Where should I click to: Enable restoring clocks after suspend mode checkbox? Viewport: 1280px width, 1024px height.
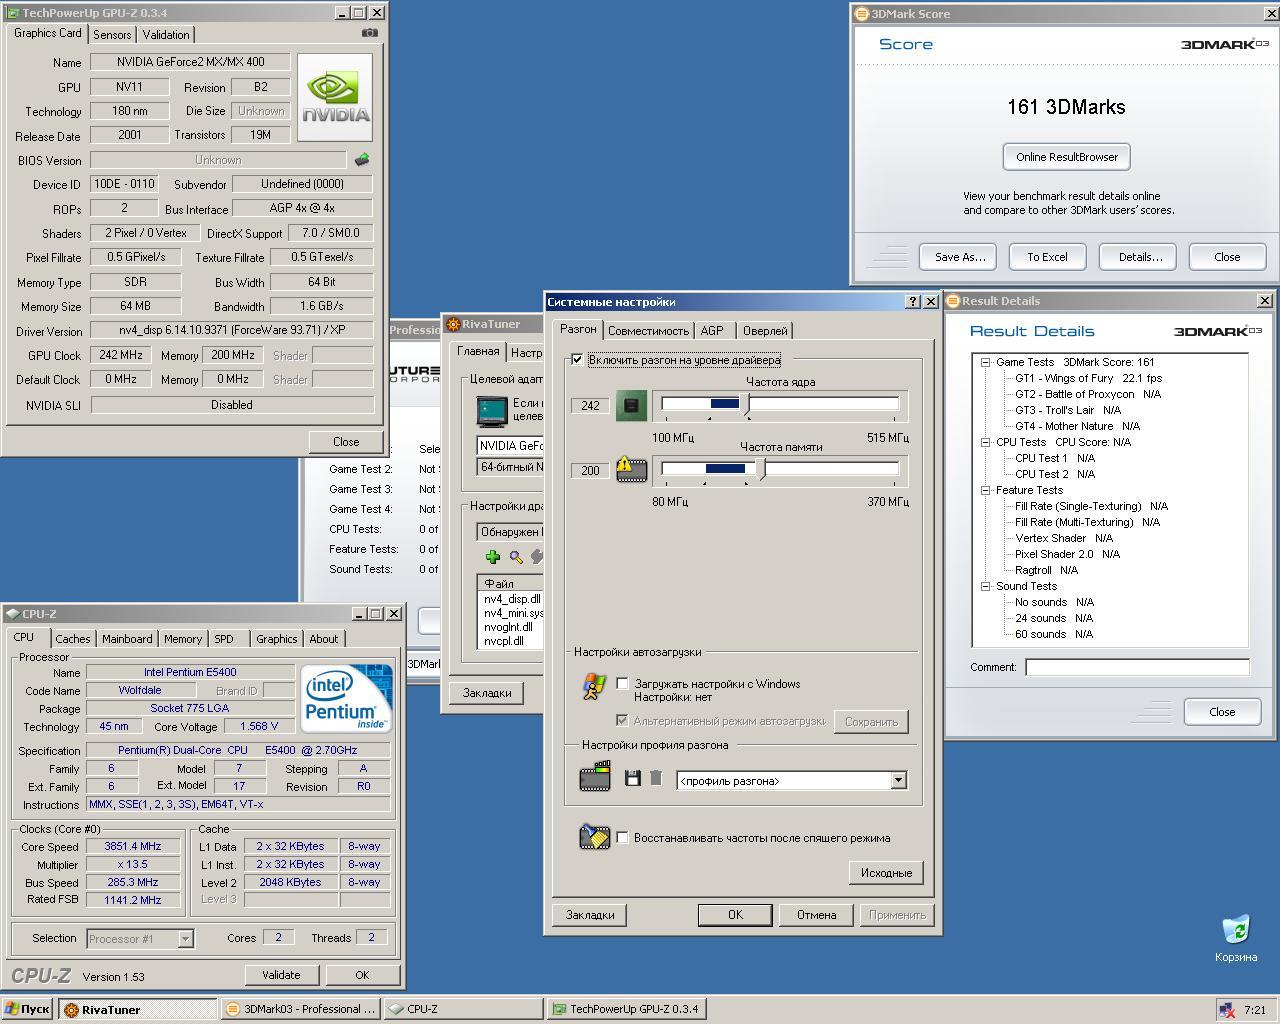(622, 837)
